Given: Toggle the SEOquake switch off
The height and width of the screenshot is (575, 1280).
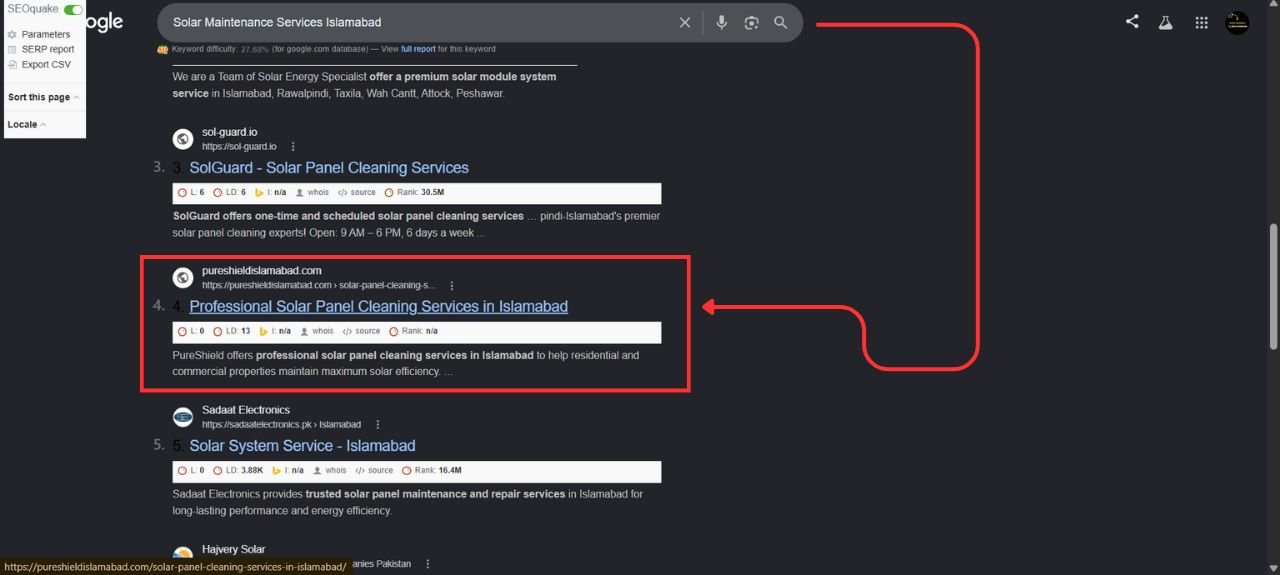Looking at the screenshot, I should pos(73,9).
